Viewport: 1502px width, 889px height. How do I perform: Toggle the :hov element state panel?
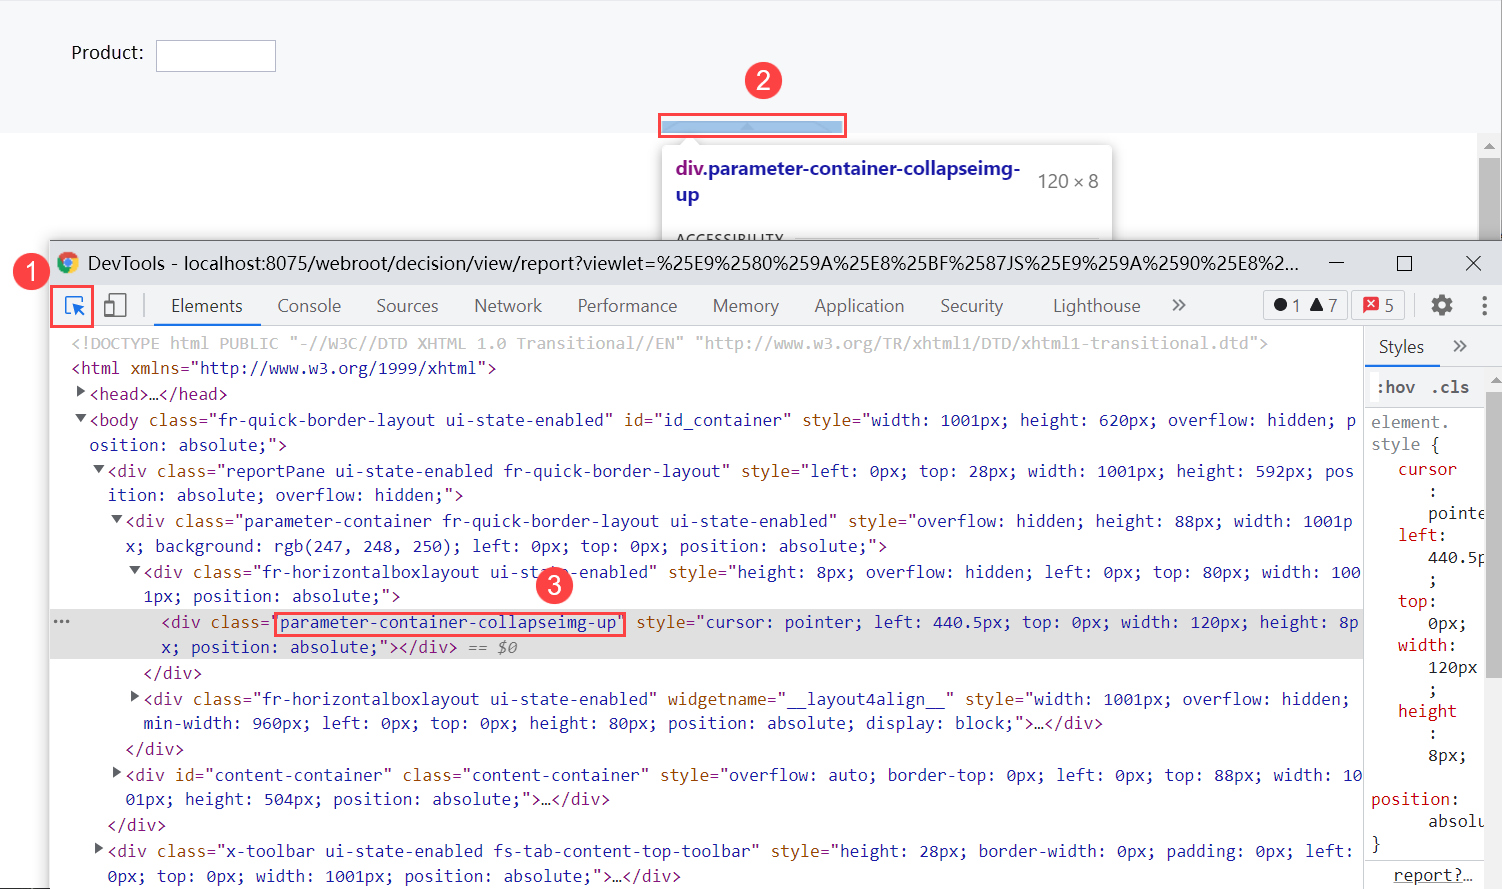[1396, 387]
